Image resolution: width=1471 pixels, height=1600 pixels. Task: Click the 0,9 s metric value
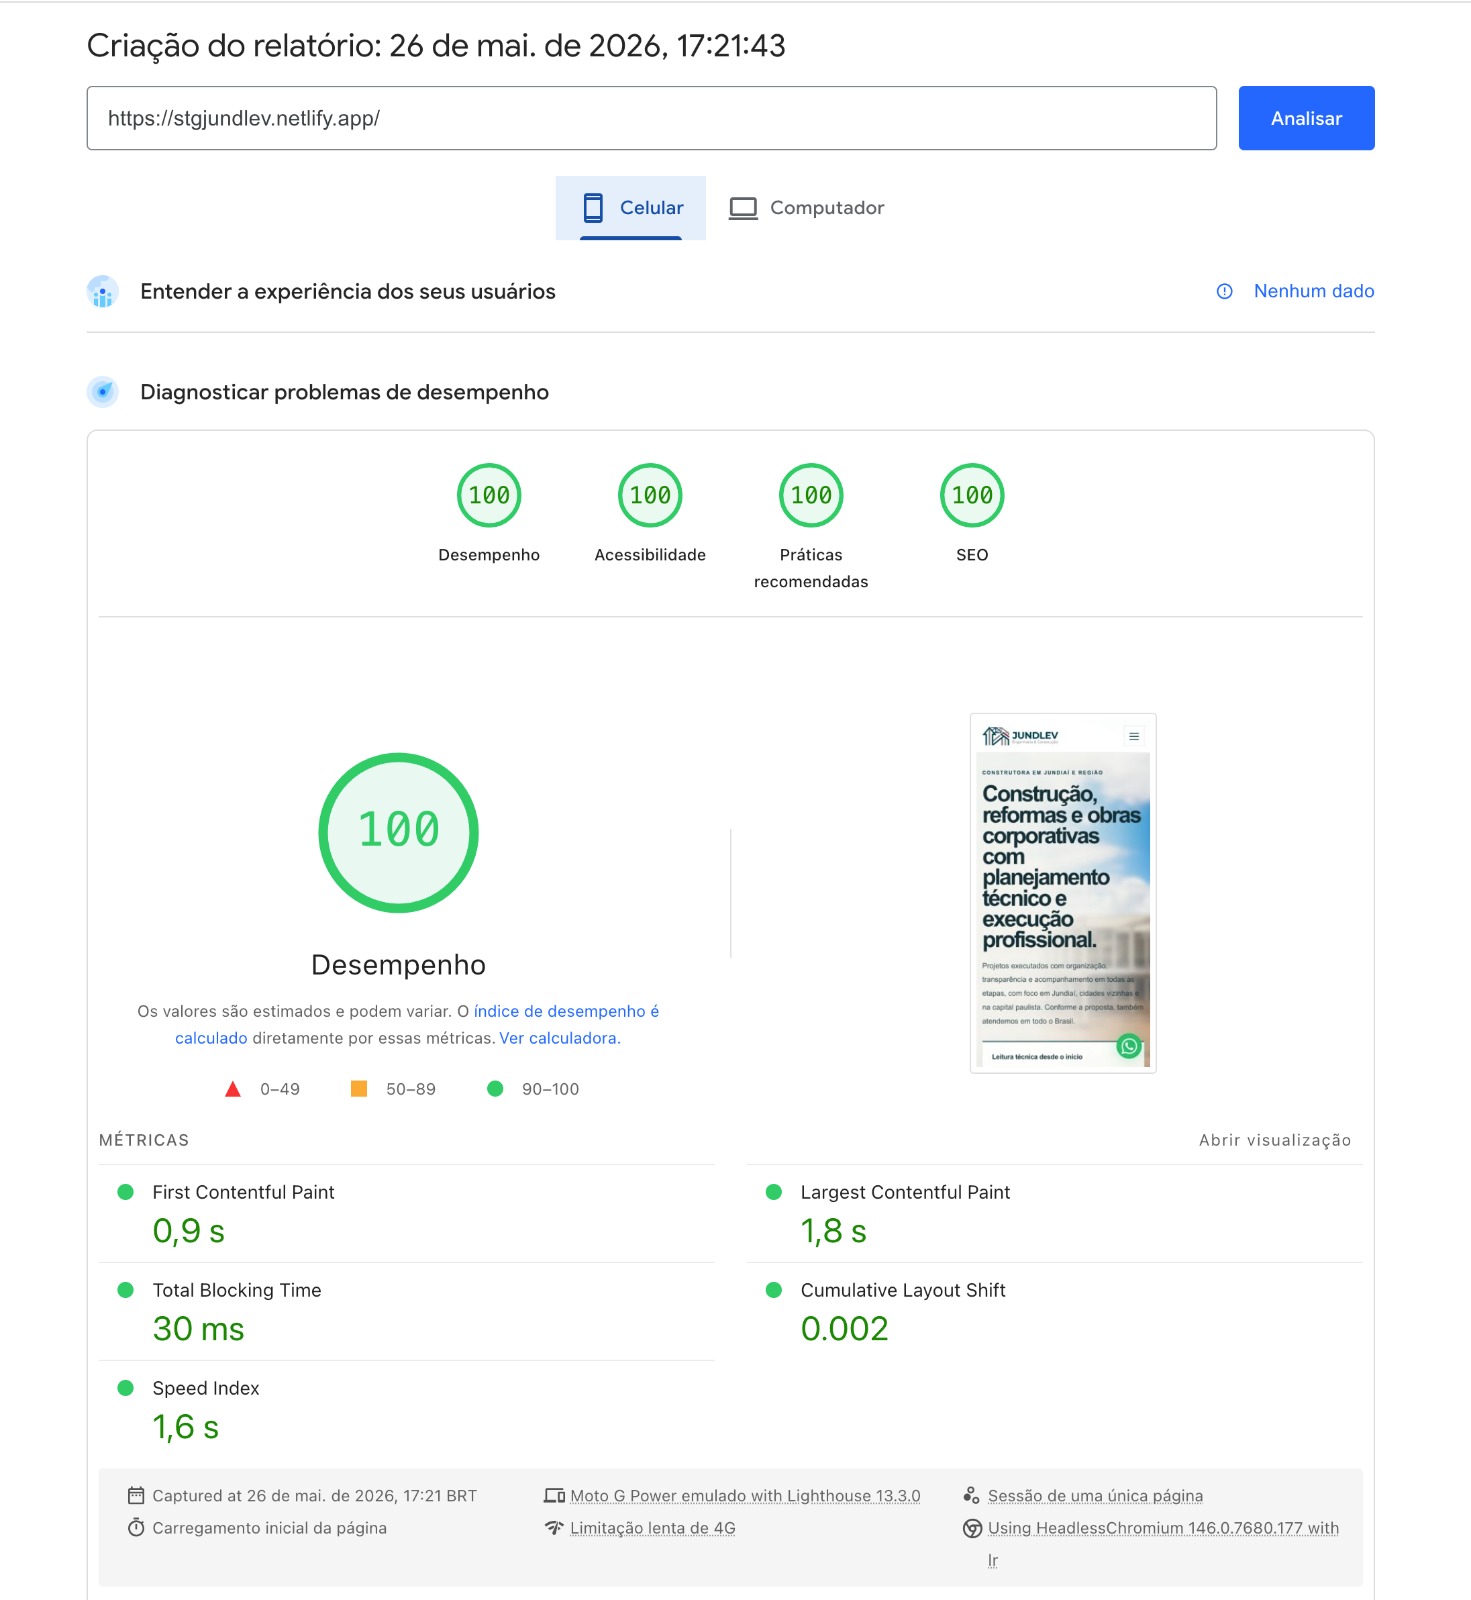[x=188, y=1231]
